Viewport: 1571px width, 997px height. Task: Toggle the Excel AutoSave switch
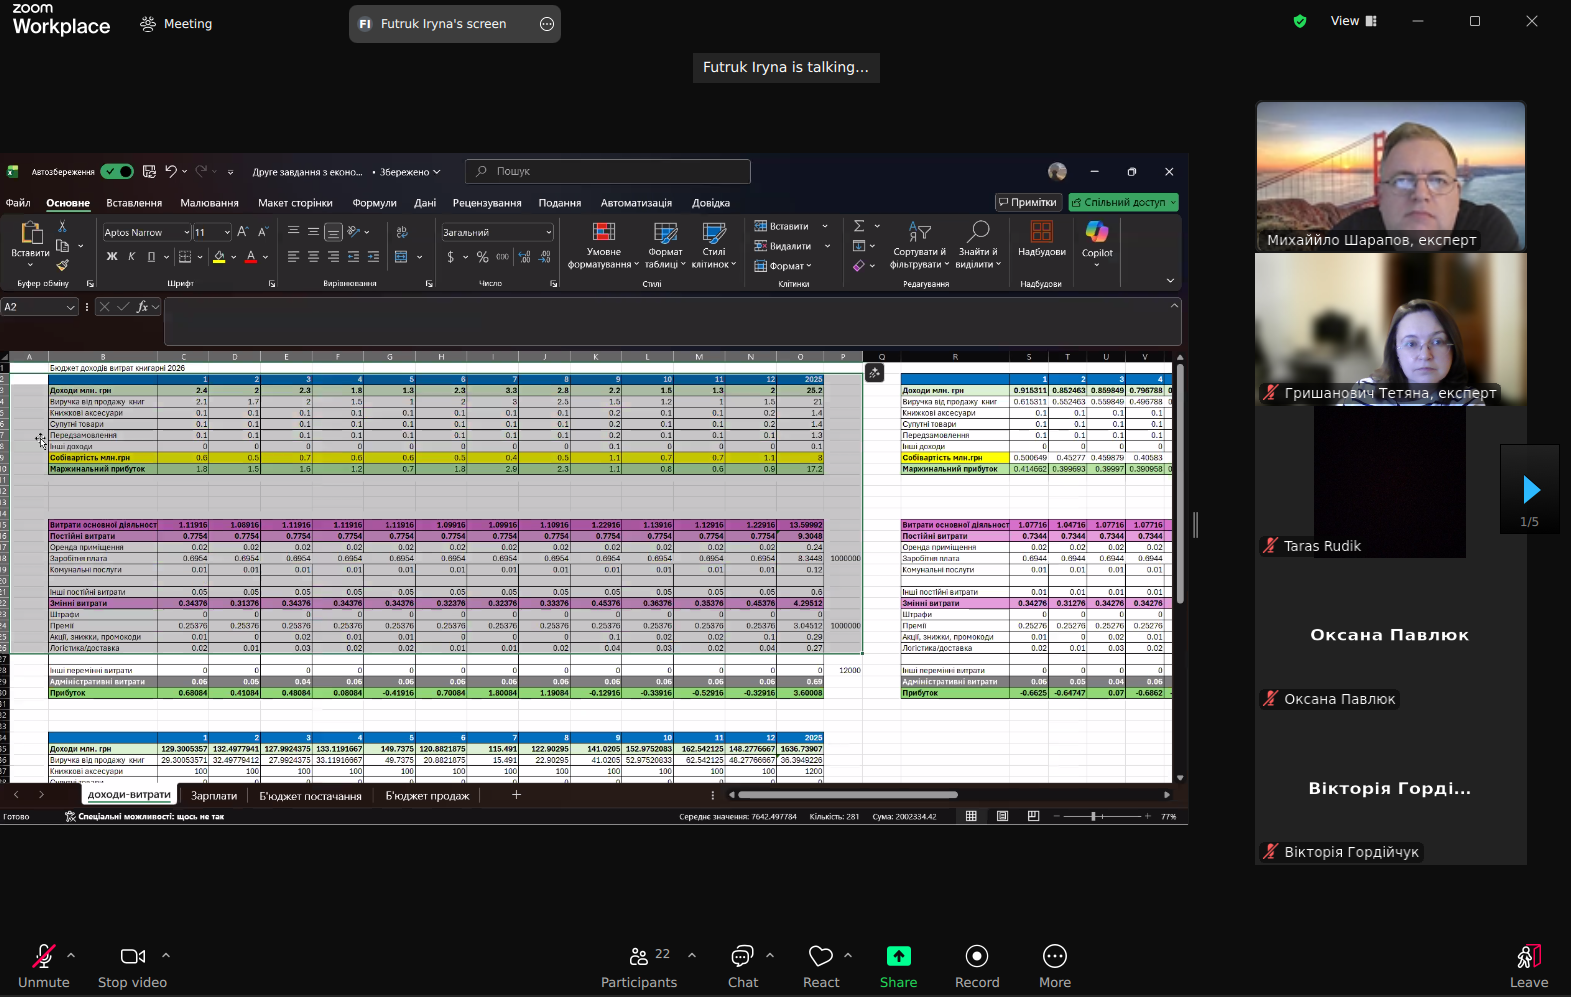(x=117, y=171)
